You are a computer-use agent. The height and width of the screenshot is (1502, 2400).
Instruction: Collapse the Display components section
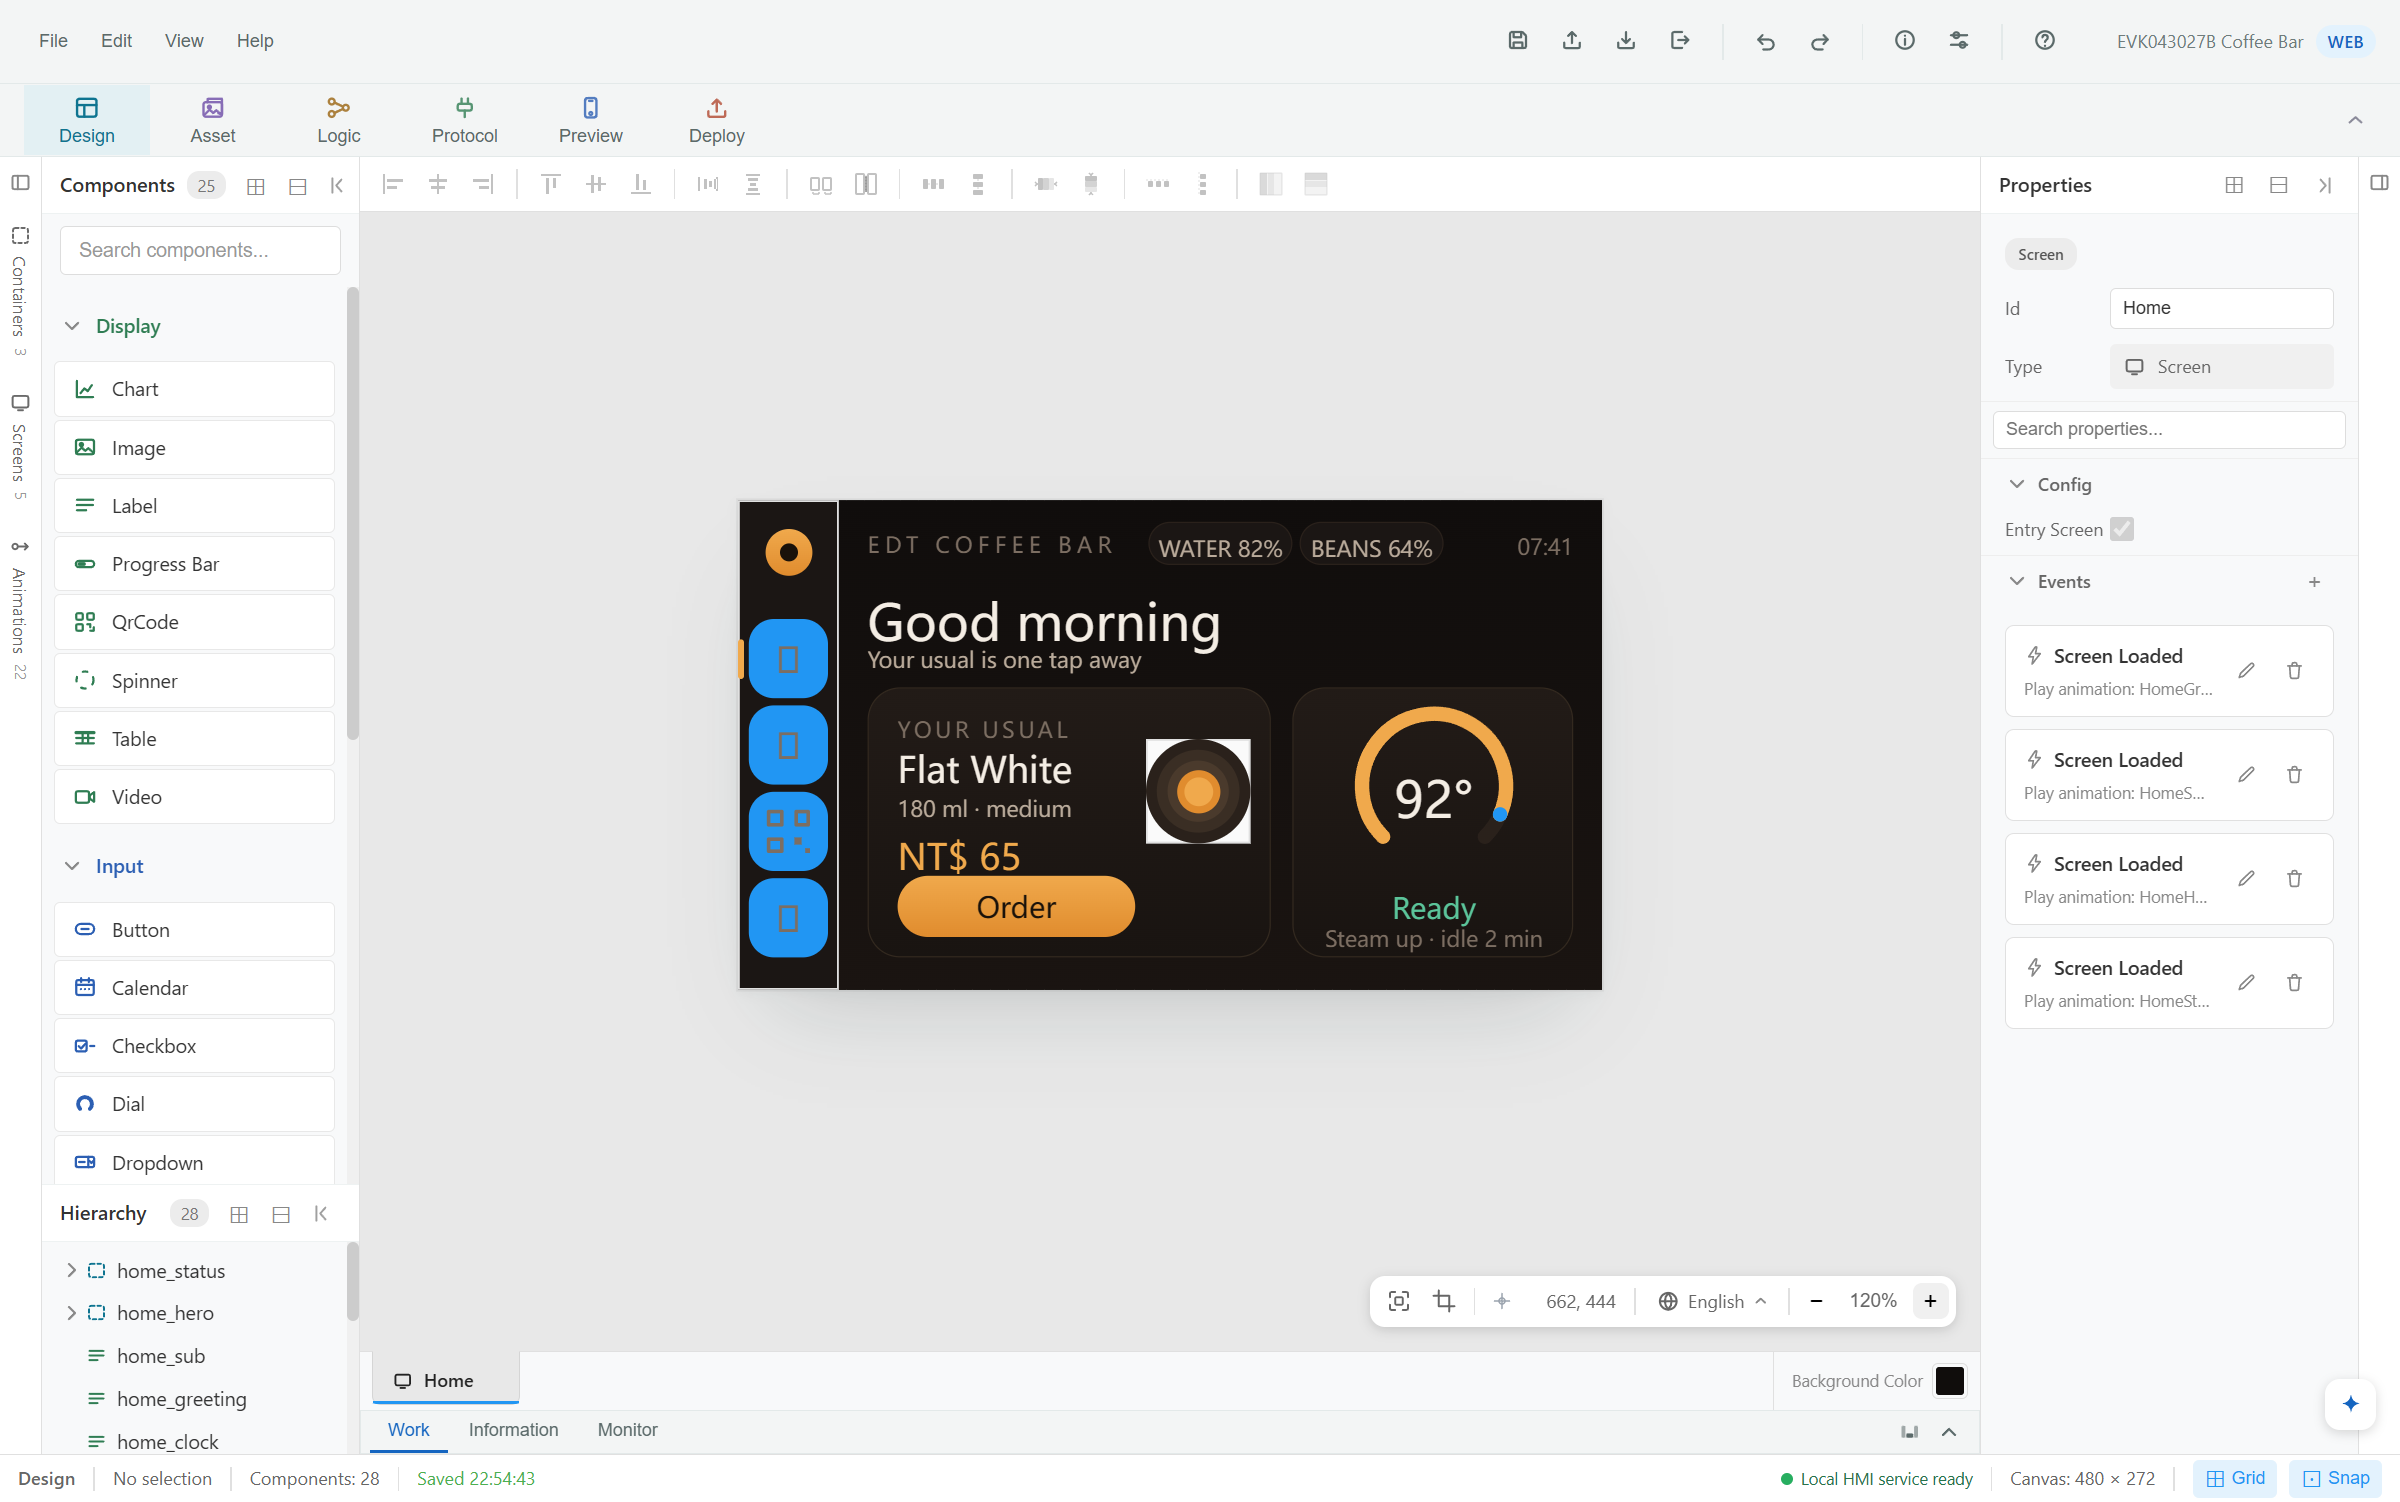coord(72,326)
